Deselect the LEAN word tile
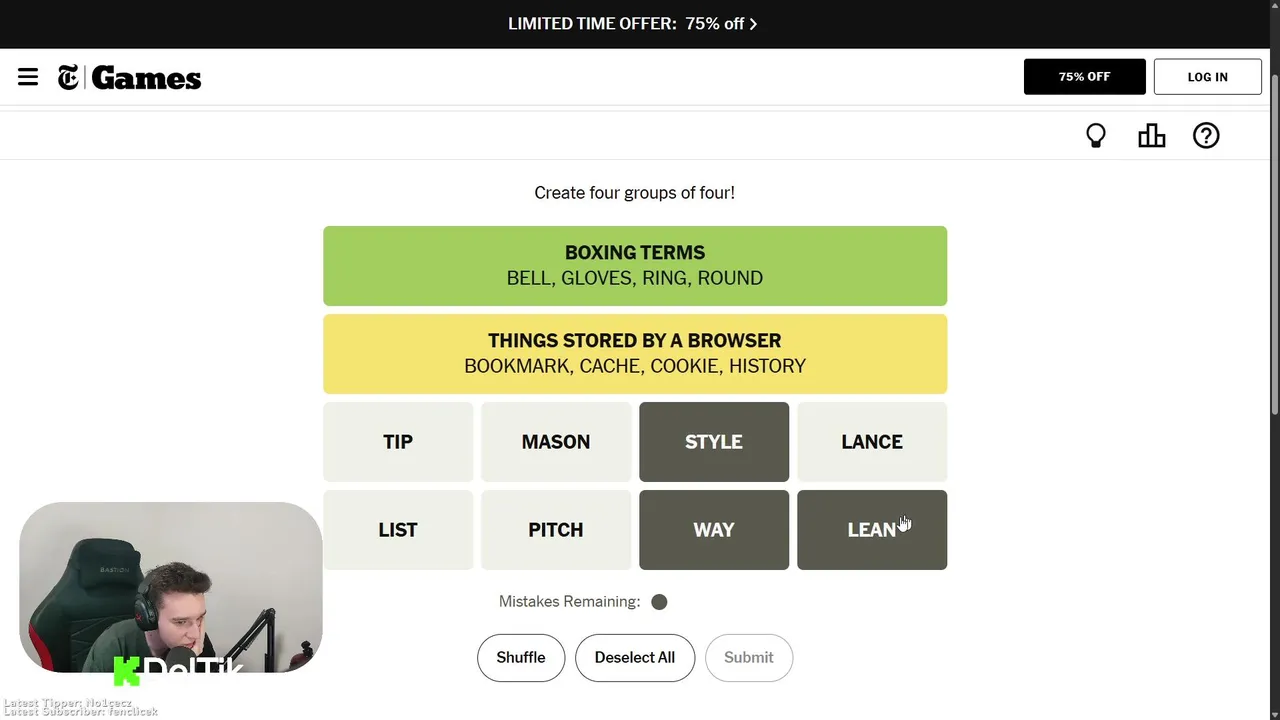Screen dimensions: 1280x720 pyautogui.click(x=872, y=530)
